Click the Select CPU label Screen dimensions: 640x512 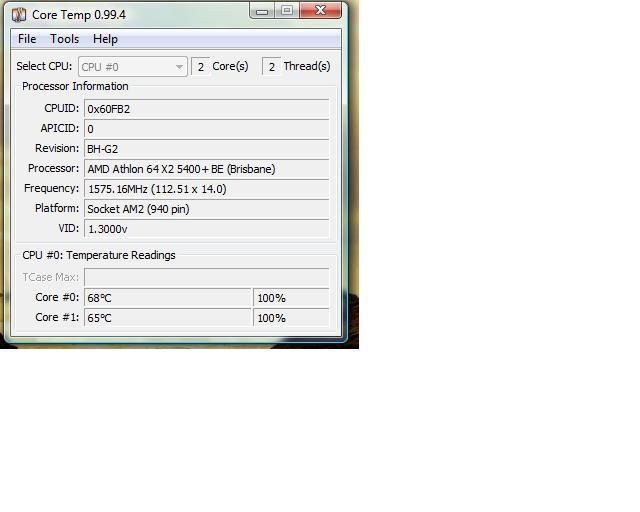pos(44,66)
